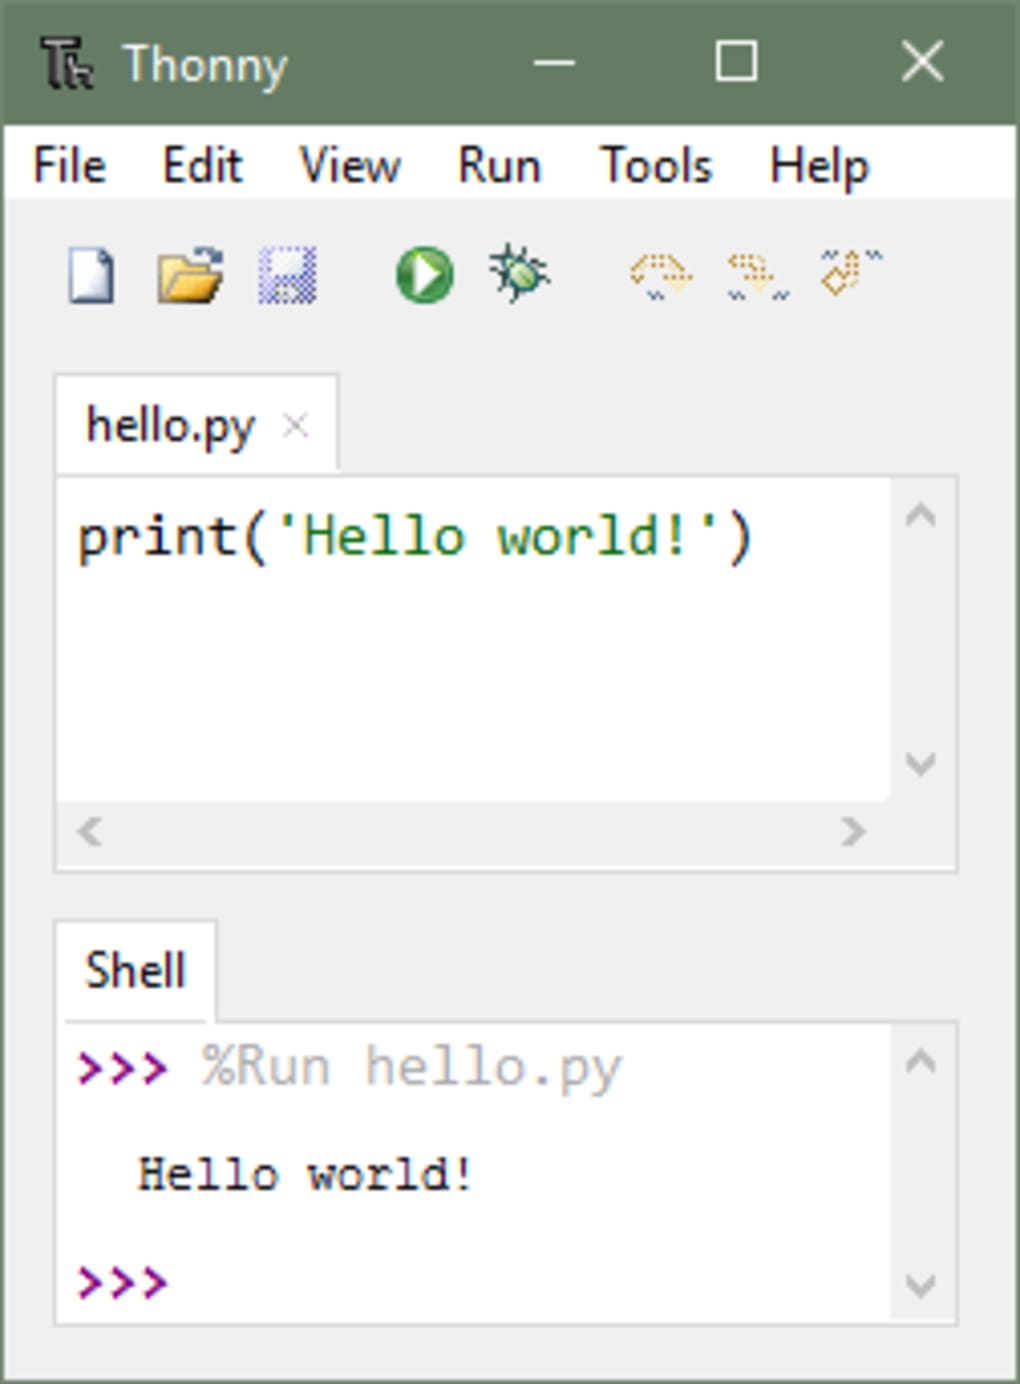Screen dimensions: 1020x1384
Task: Open the Edit menu
Action: pos(201,166)
